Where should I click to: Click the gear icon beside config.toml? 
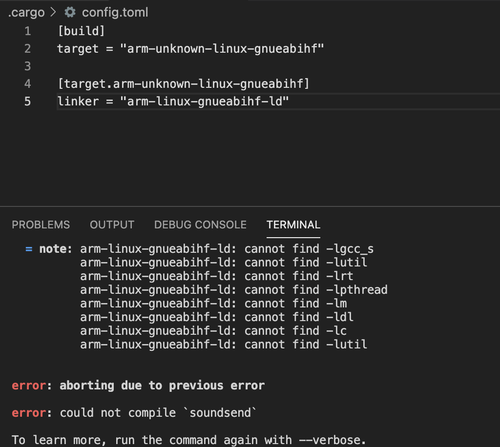(x=70, y=12)
